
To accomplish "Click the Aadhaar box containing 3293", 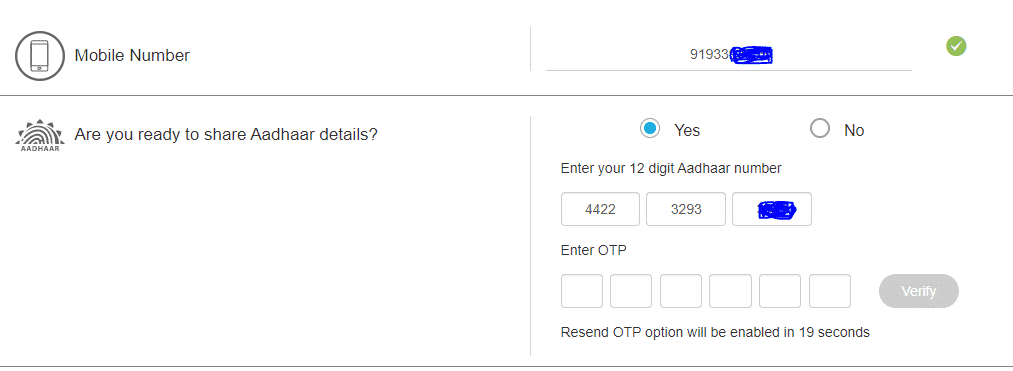I will tap(686, 209).
